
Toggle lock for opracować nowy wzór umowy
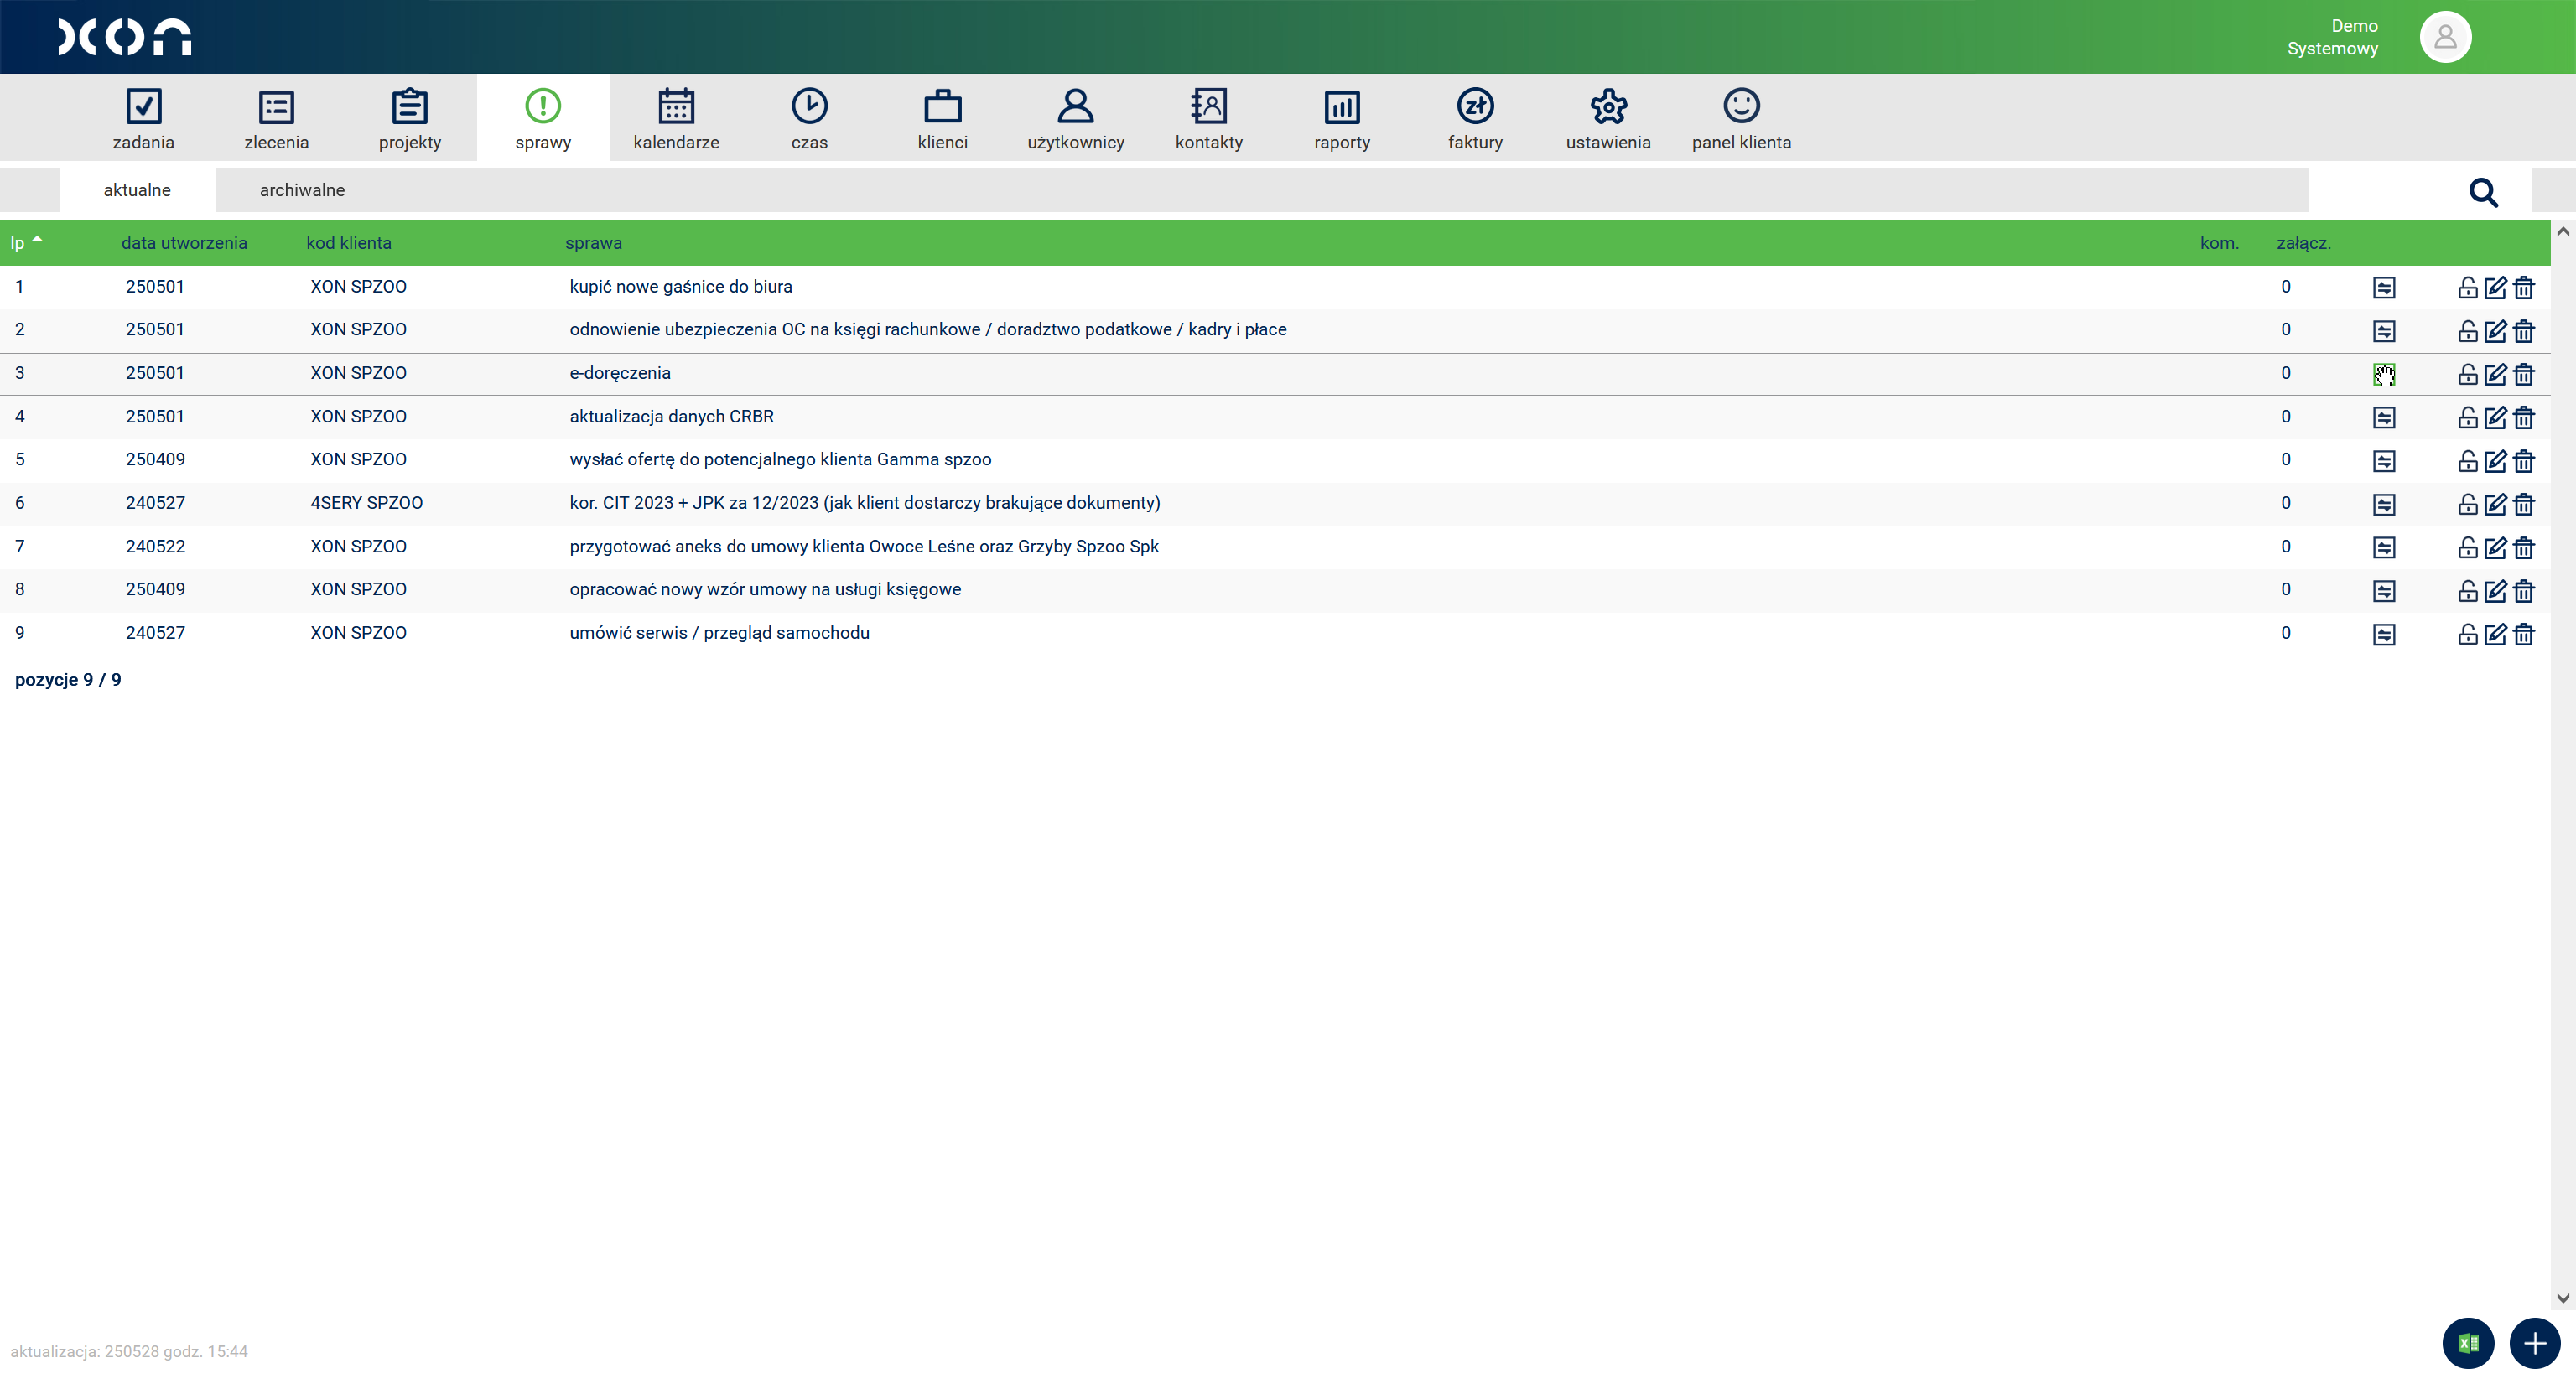(x=2467, y=591)
